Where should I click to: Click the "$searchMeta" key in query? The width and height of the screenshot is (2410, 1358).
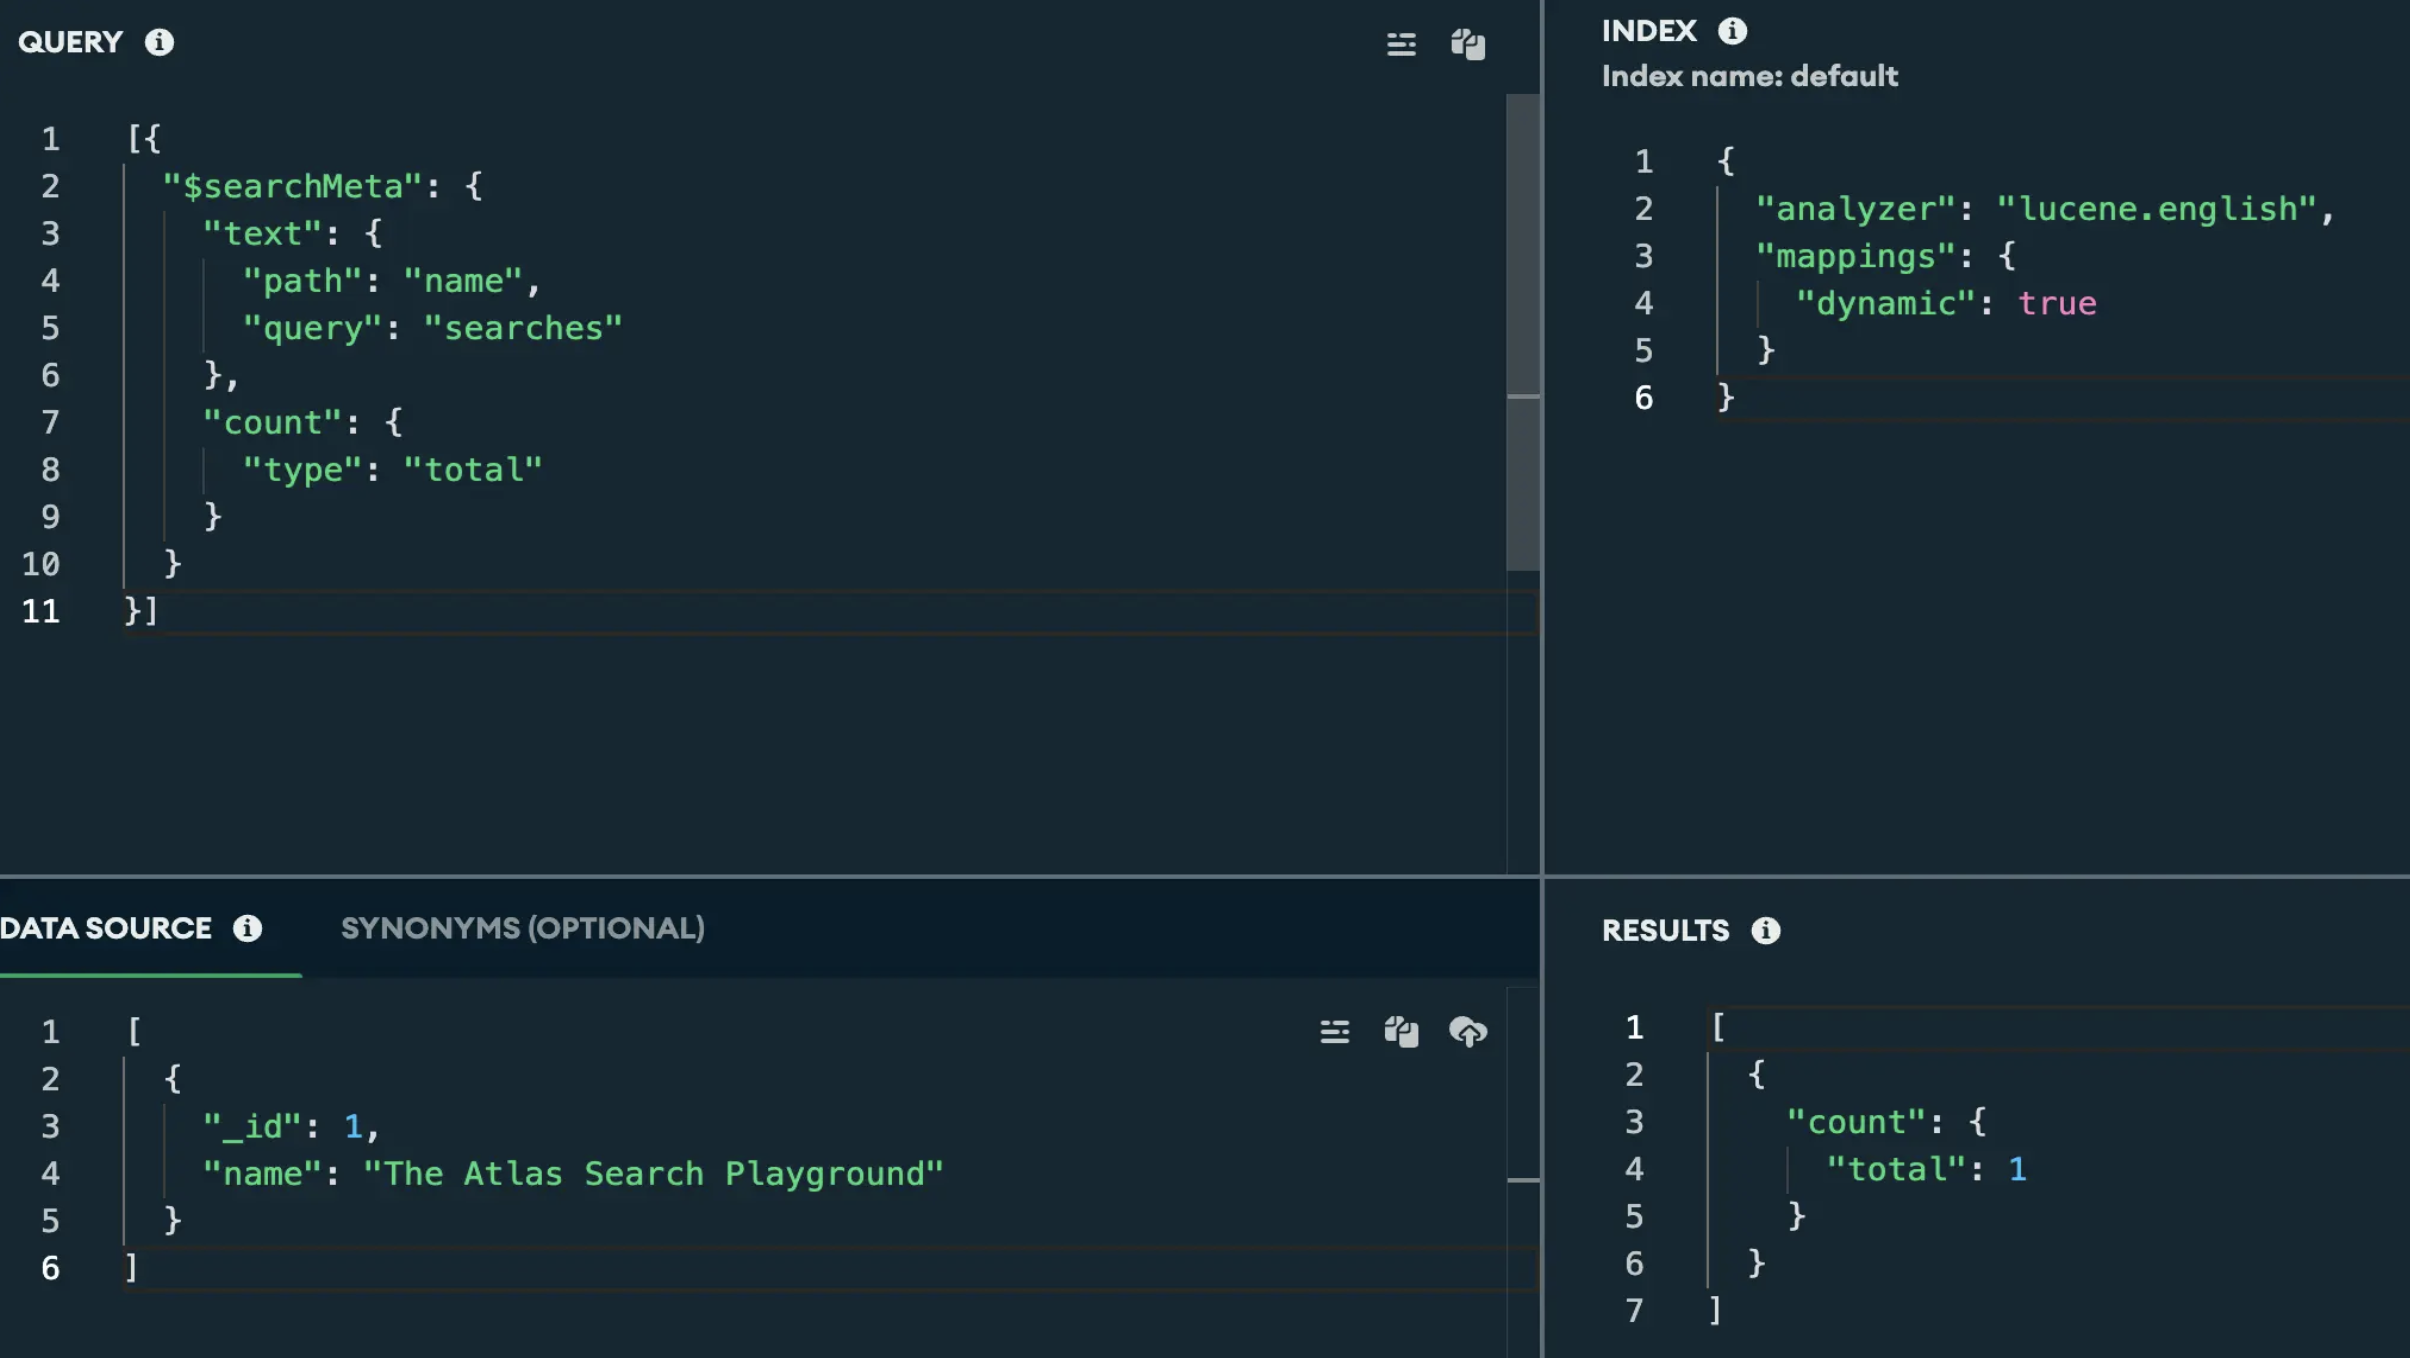(292, 186)
